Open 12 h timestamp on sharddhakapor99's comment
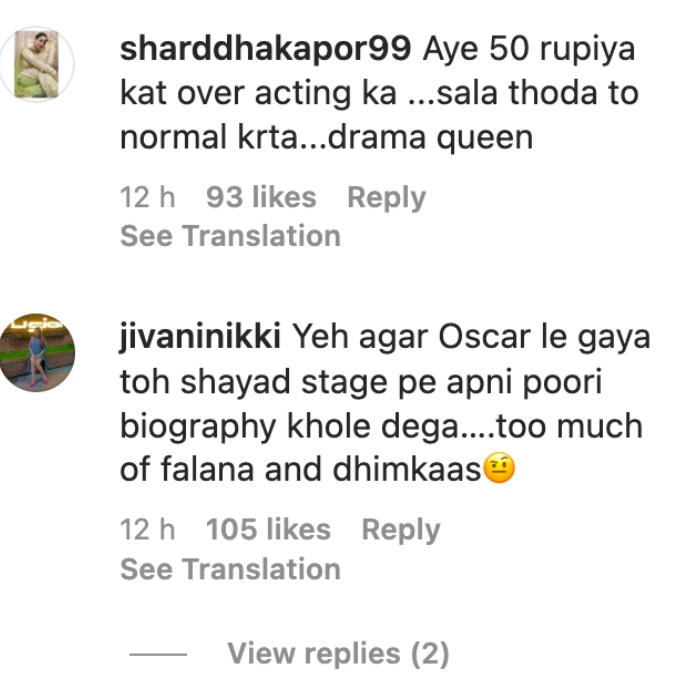Screen dimensions: 673x700 point(147,197)
